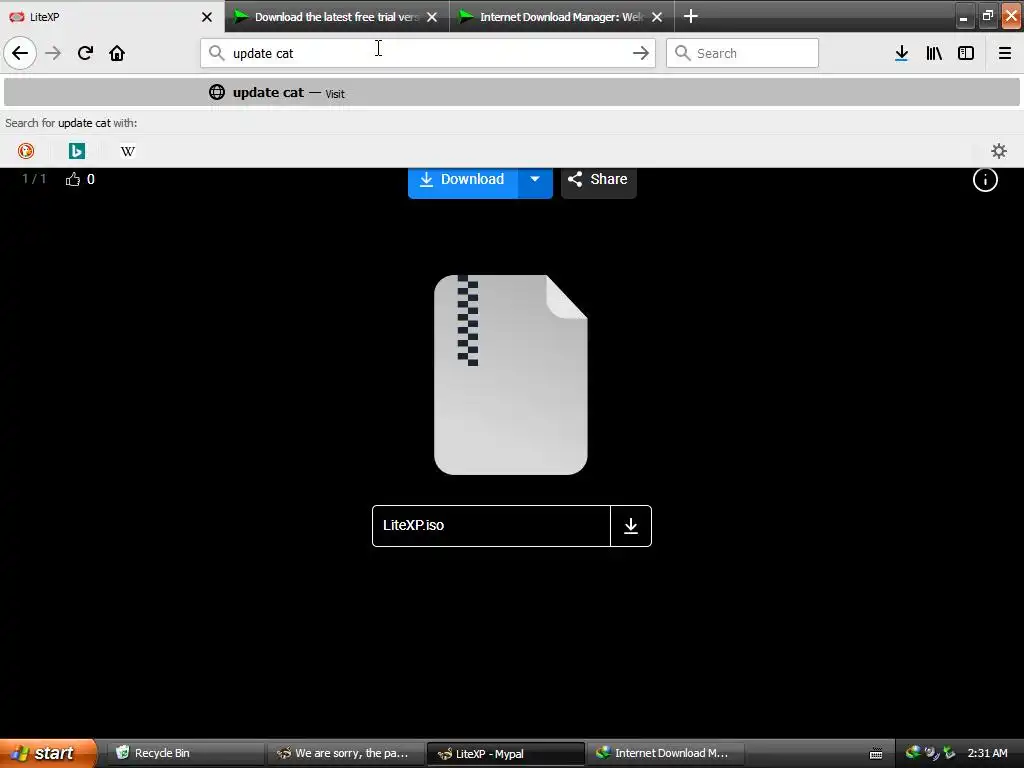Screen dimensions: 1024x768
Task: Click the like count 0
Action: point(91,179)
